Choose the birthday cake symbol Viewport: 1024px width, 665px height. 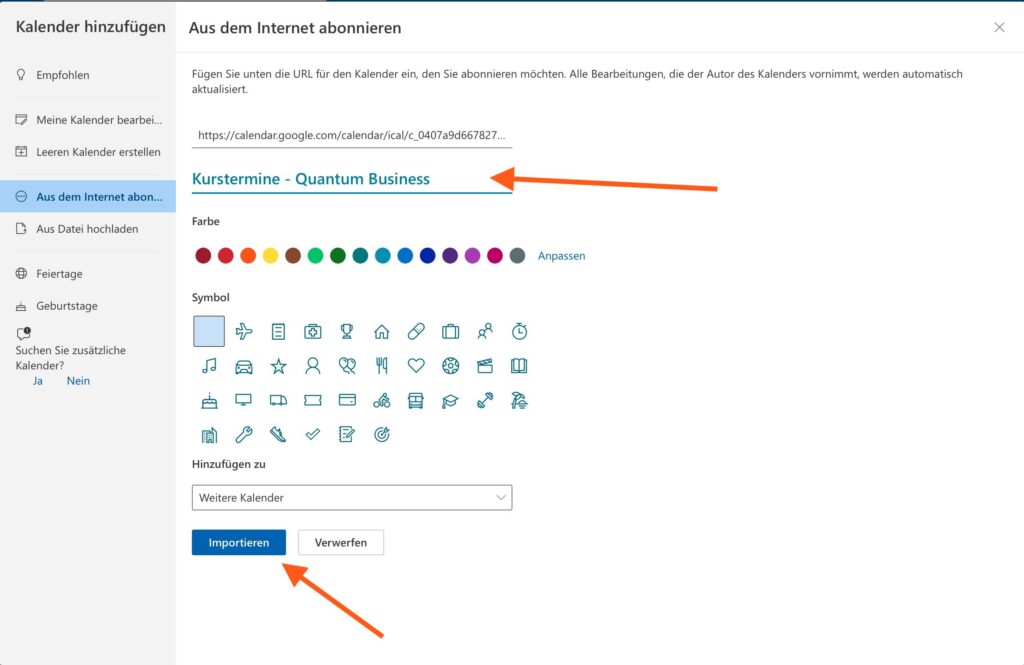click(209, 400)
